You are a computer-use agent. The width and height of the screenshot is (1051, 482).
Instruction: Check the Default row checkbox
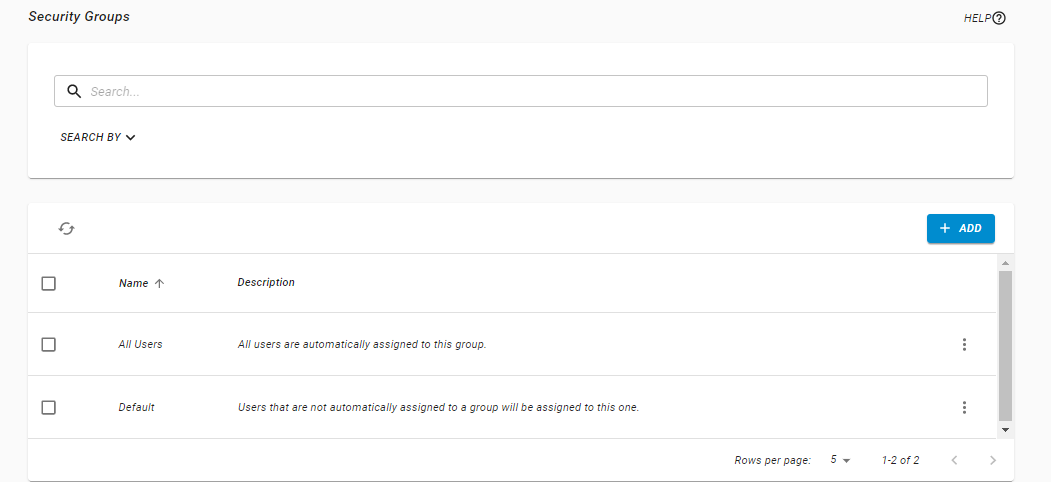48,408
